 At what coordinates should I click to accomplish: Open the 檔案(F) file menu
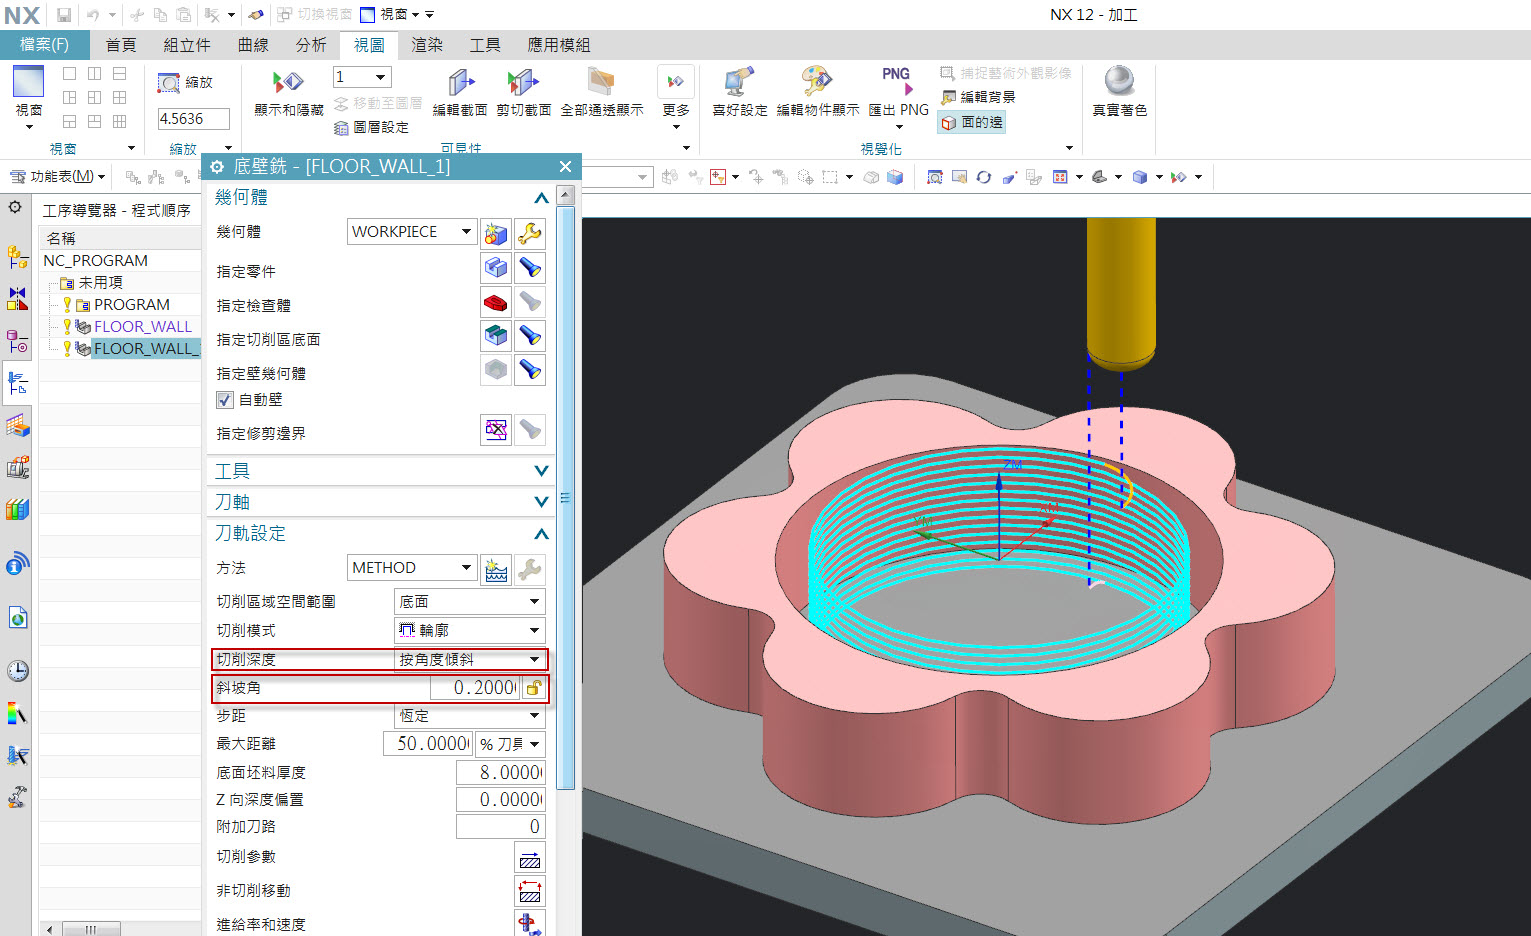pos(45,45)
